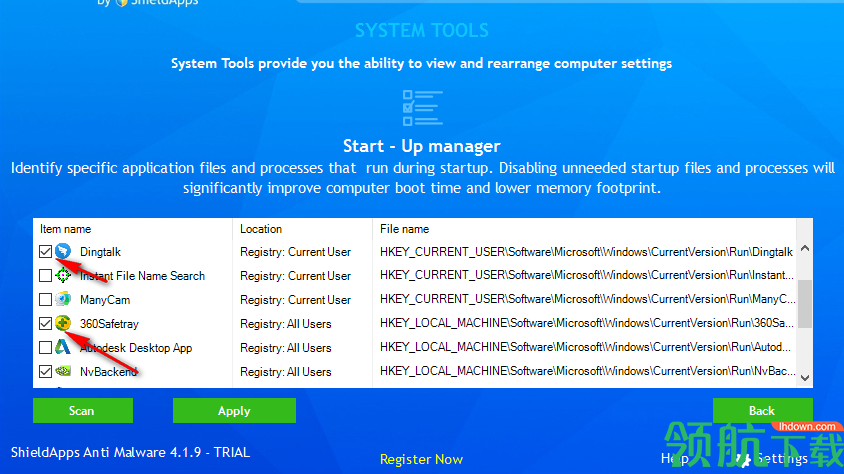Click the startup list scrollbar thumb
The width and height of the screenshot is (844, 474).
pos(805,303)
